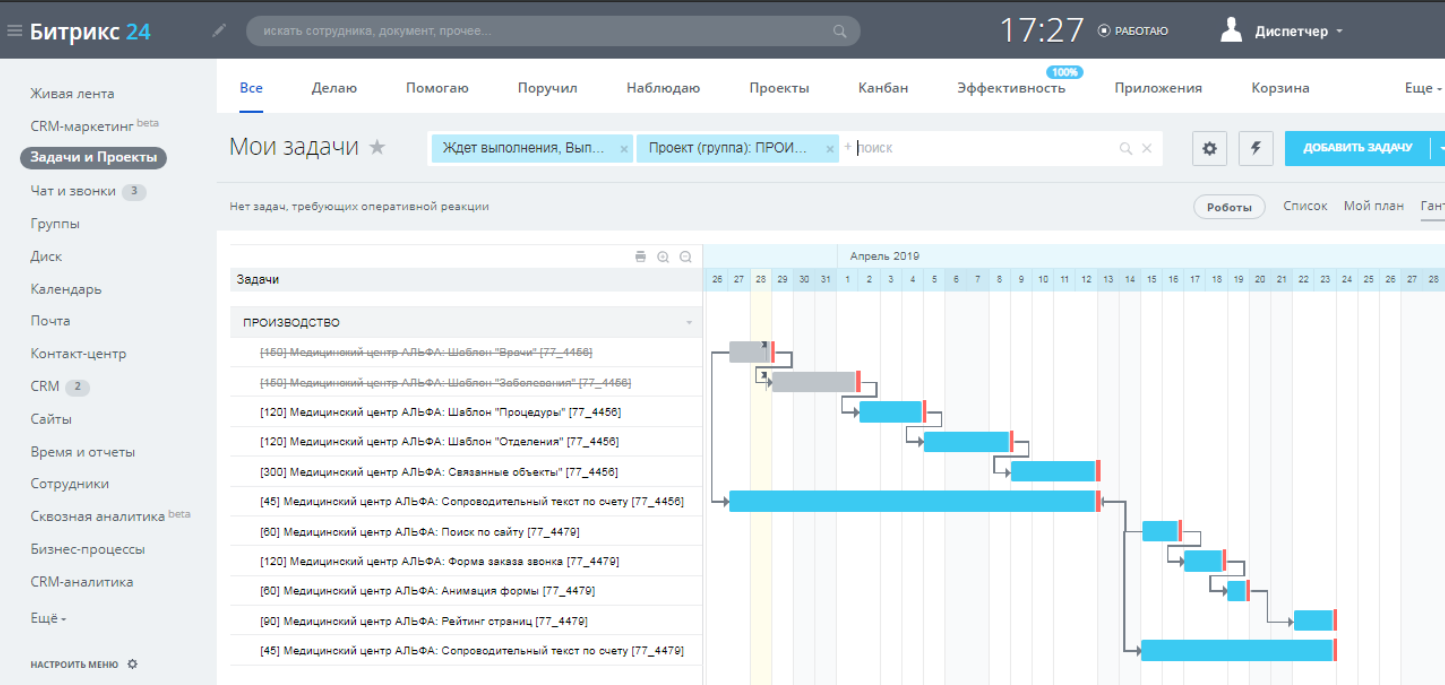Screen dimensions: 1445x685
Task: Click the pencil edit icon in header
Action: coord(220,31)
